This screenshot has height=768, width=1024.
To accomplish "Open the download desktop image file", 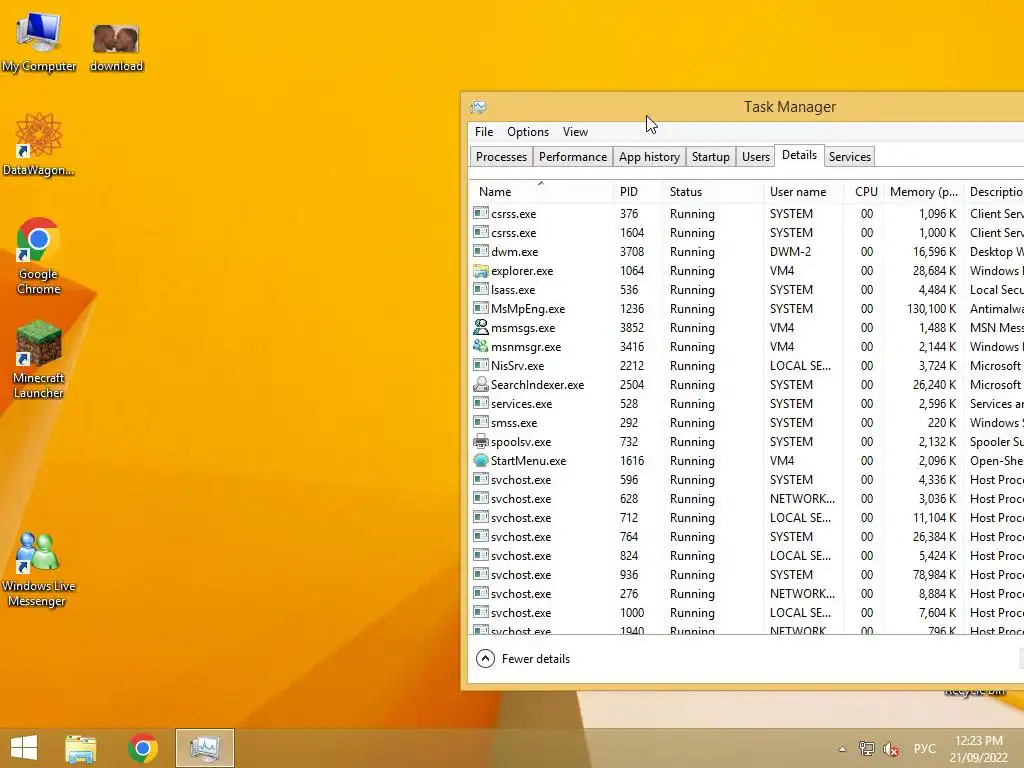I will coord(116,47).
